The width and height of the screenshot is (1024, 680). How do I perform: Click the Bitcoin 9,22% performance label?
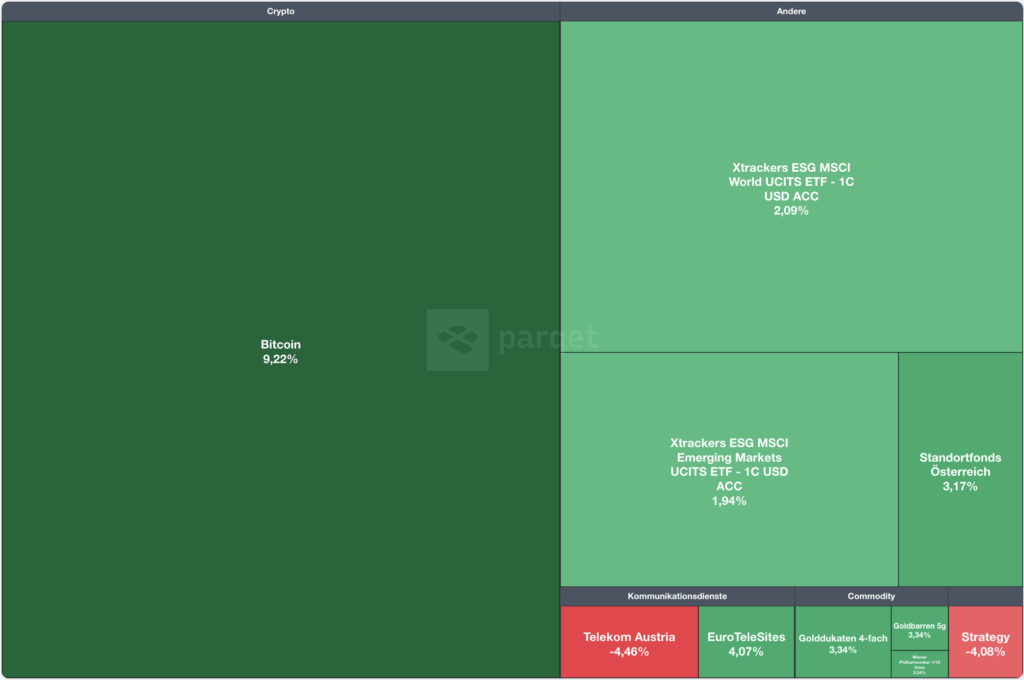(280, 359)
